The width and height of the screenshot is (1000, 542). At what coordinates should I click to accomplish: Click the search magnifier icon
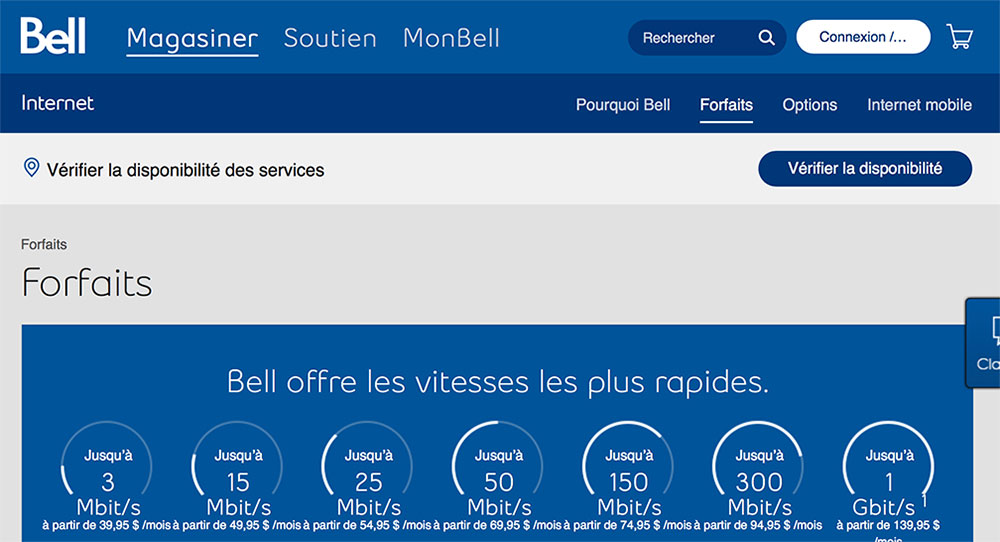766,38
